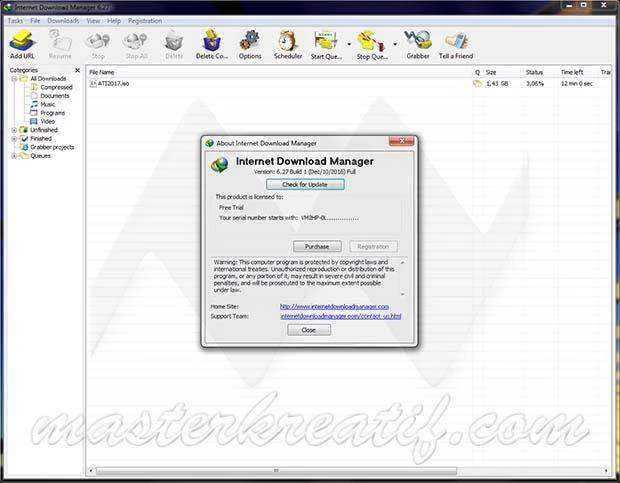Select Grabber projects in the tree
Viewport: 620px width, 483px height.
[52, 147]
